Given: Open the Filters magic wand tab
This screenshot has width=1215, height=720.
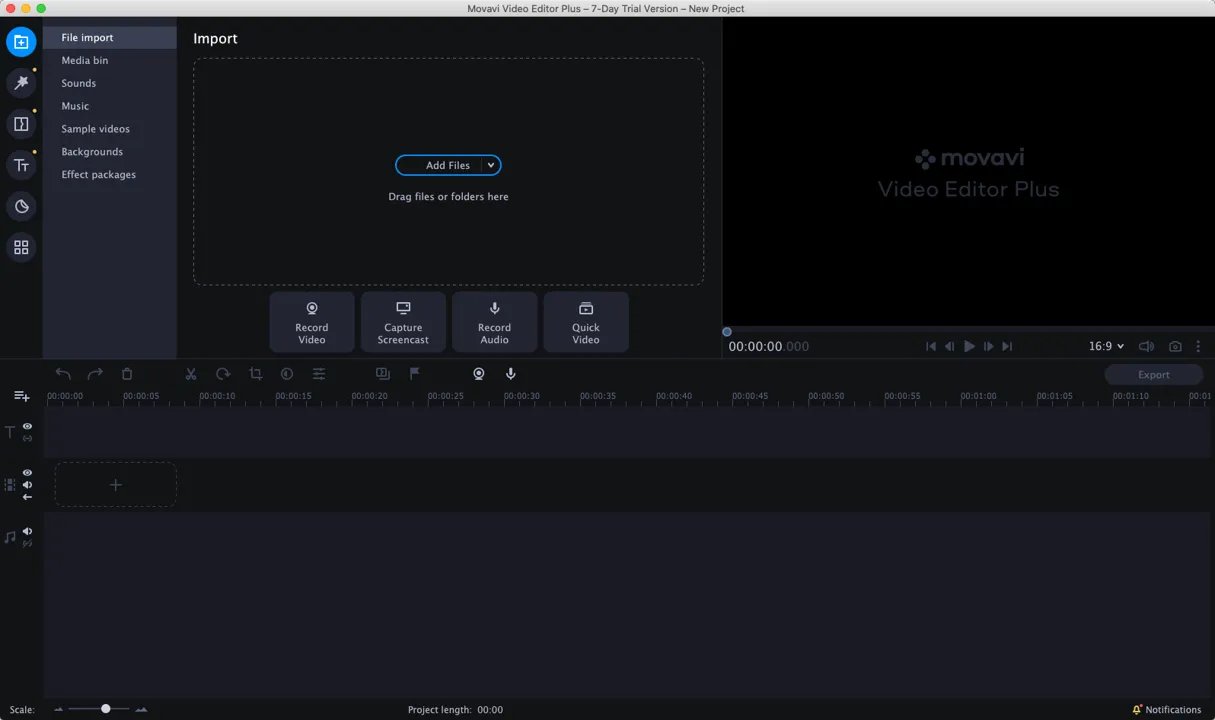Looking at the screenshot, I should 21,83.
